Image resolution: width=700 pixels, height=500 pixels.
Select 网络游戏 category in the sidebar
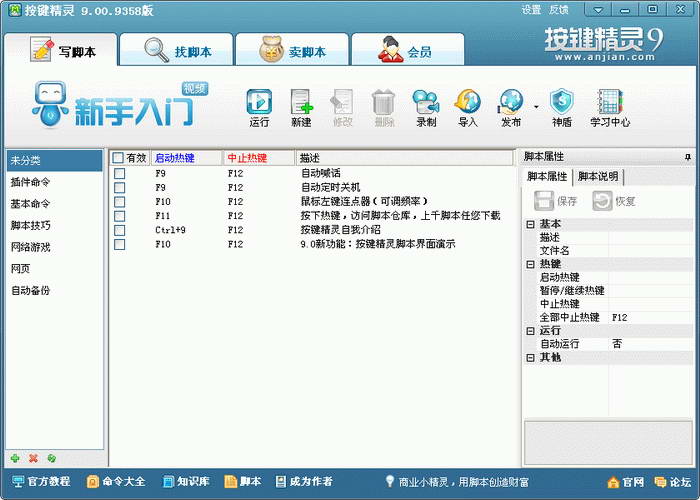(x=30, y=247)
